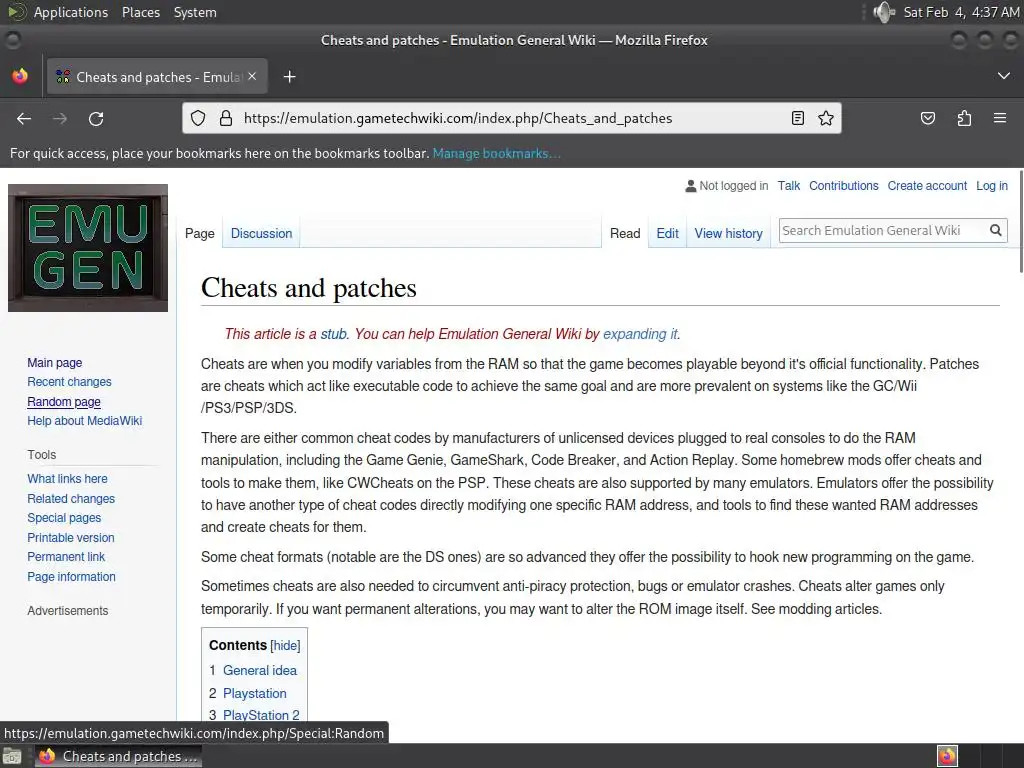Open the Places menu
This screenshot has width=1024, height=768.
tap(140, 12)
